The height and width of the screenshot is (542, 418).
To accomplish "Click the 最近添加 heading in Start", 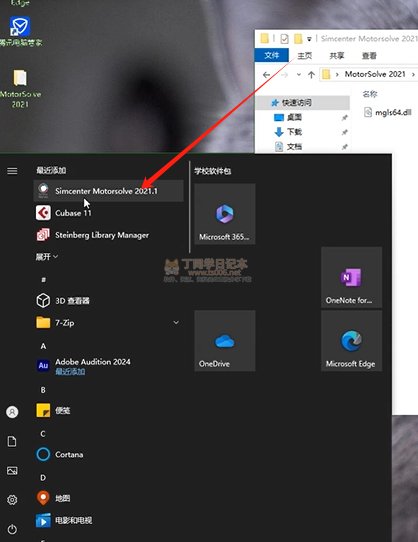I will pos(51,170).
